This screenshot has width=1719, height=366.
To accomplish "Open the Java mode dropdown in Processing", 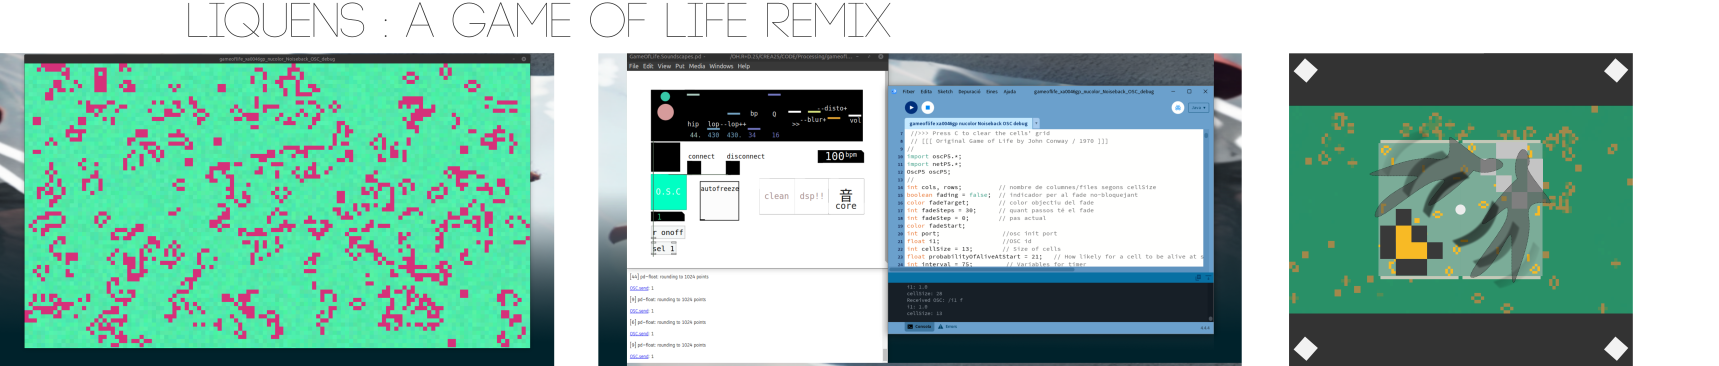I will 1198,107.
